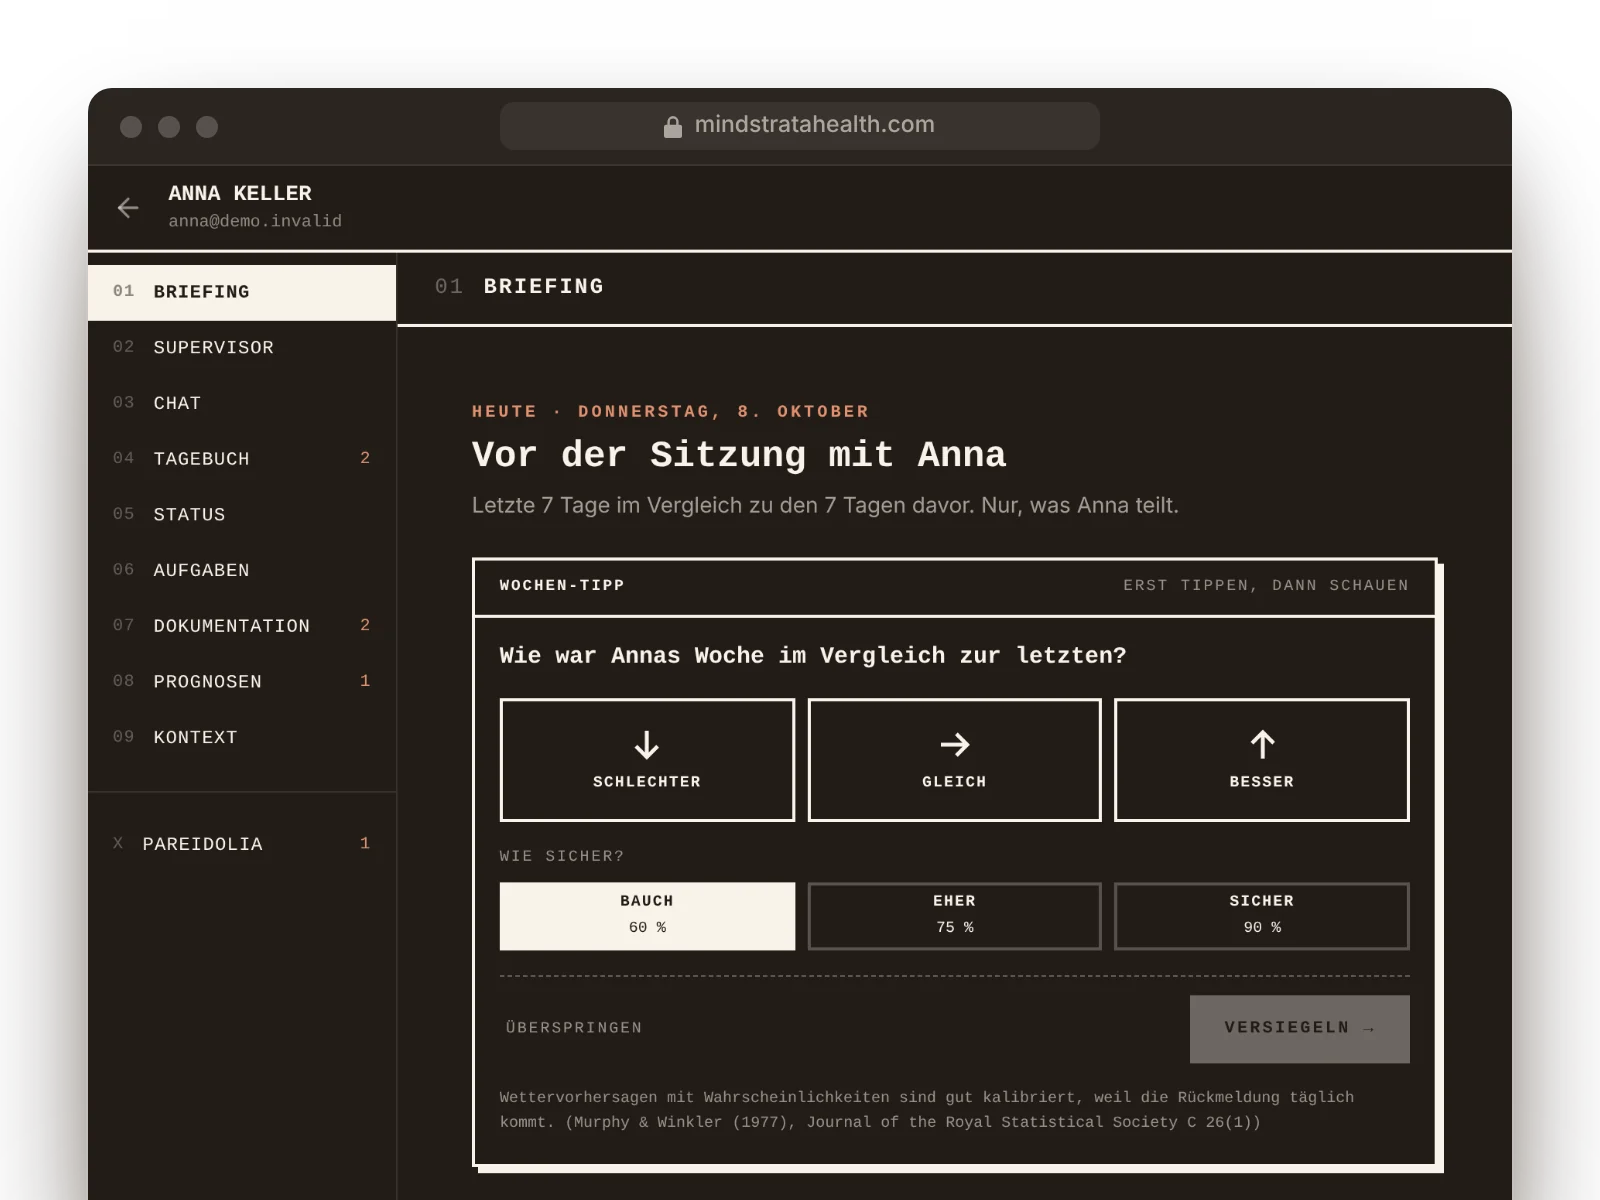
Task: Choose the up-arrow Besser option
Action: pos(1262,760)
